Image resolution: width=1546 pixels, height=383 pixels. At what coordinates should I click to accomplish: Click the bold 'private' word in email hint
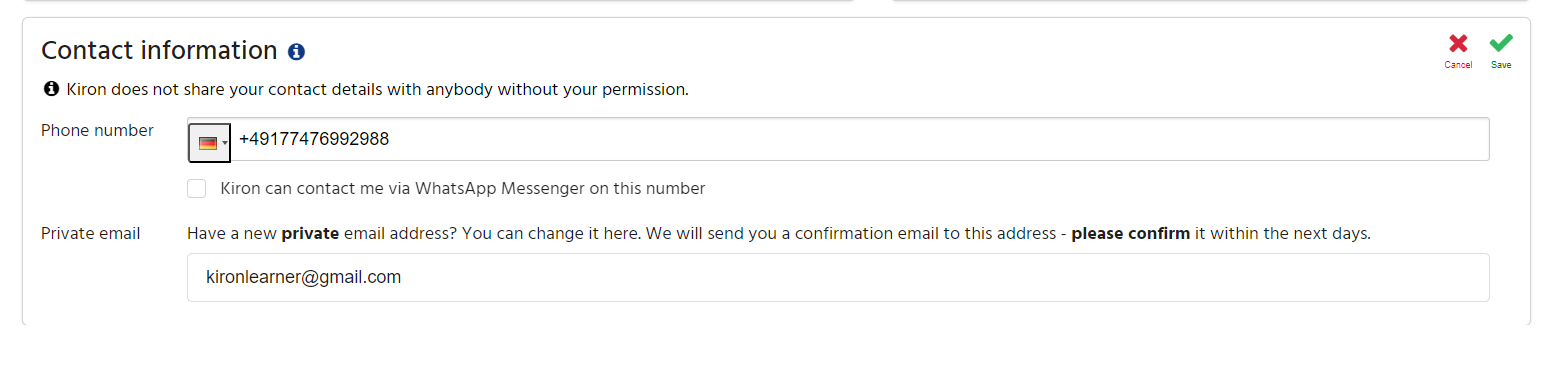pos(310,234)
